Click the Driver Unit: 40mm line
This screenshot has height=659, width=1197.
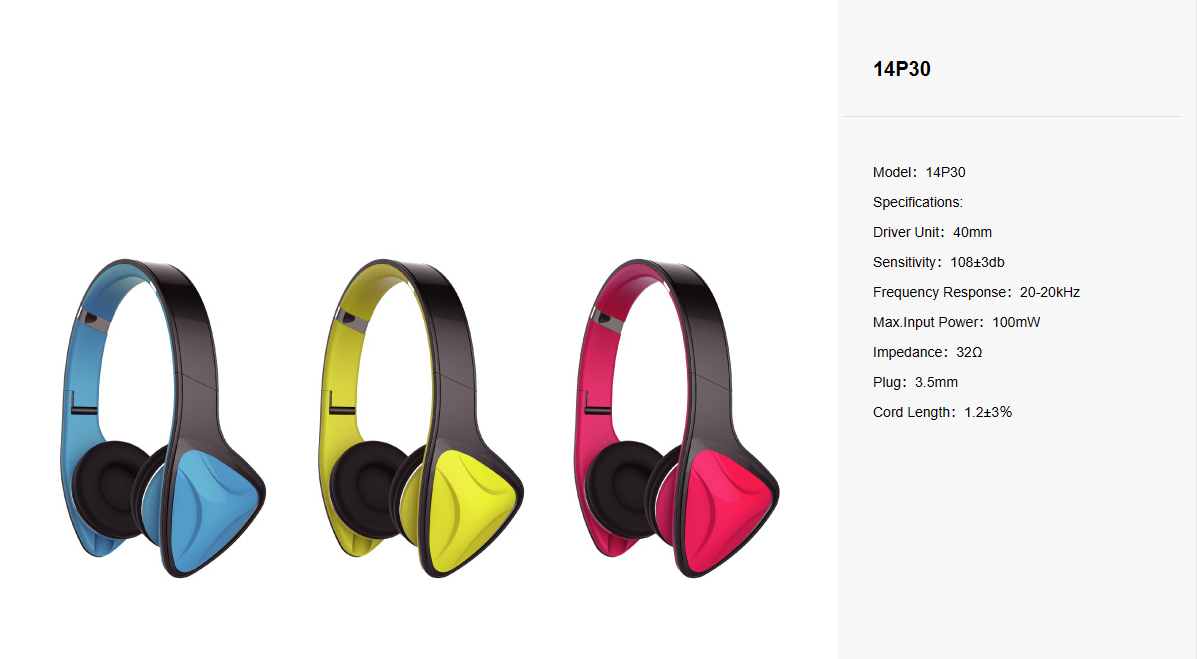(932, 232)
